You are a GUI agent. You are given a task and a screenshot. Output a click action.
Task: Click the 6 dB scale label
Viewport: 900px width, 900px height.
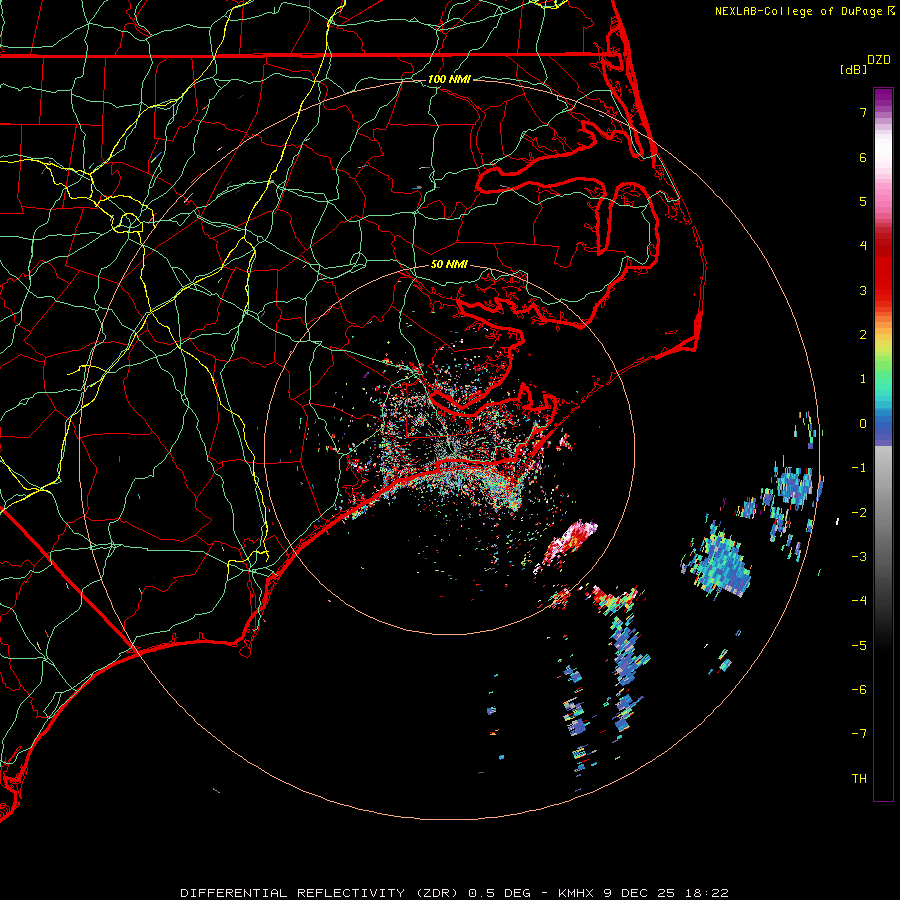863,157
